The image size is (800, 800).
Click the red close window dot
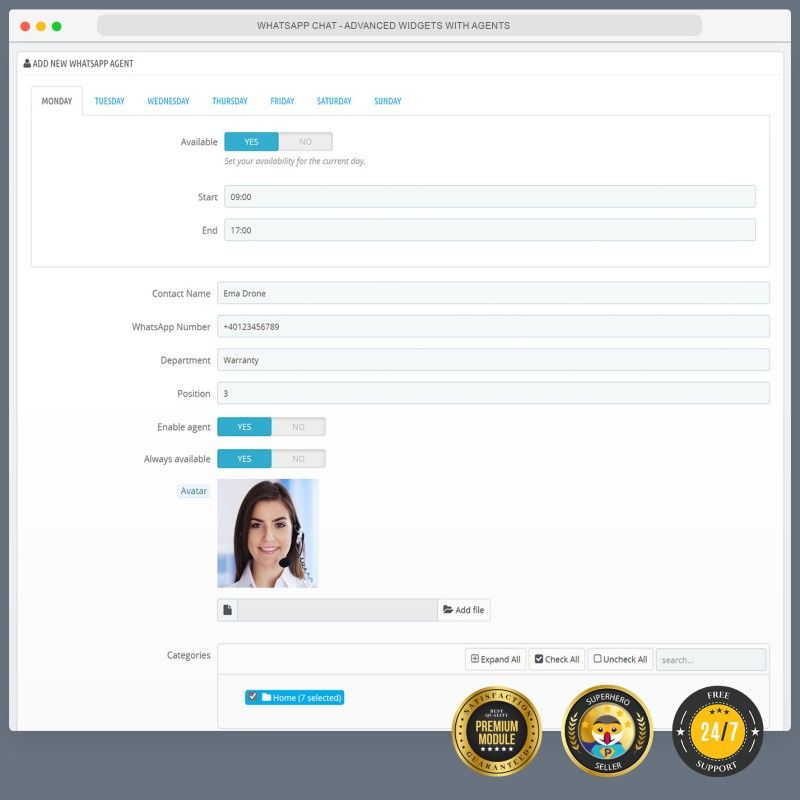(x=25, y=26)
